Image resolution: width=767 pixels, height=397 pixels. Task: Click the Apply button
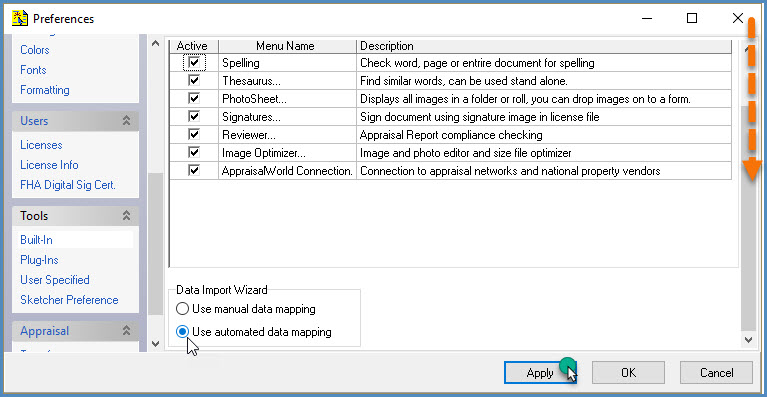(540, 373)
